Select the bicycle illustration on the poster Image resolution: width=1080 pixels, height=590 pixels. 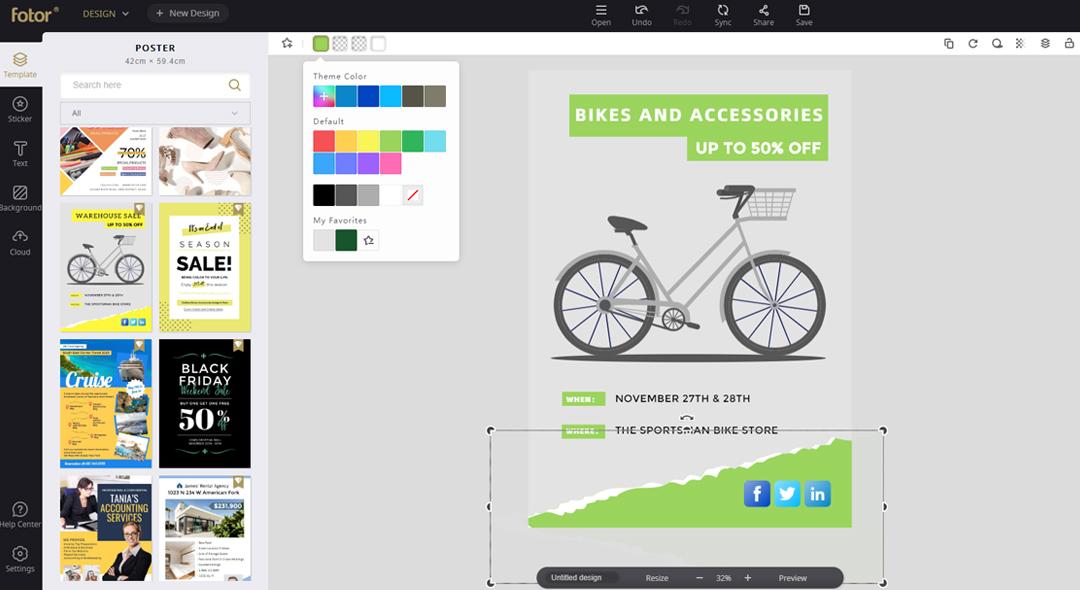(689, 272)
